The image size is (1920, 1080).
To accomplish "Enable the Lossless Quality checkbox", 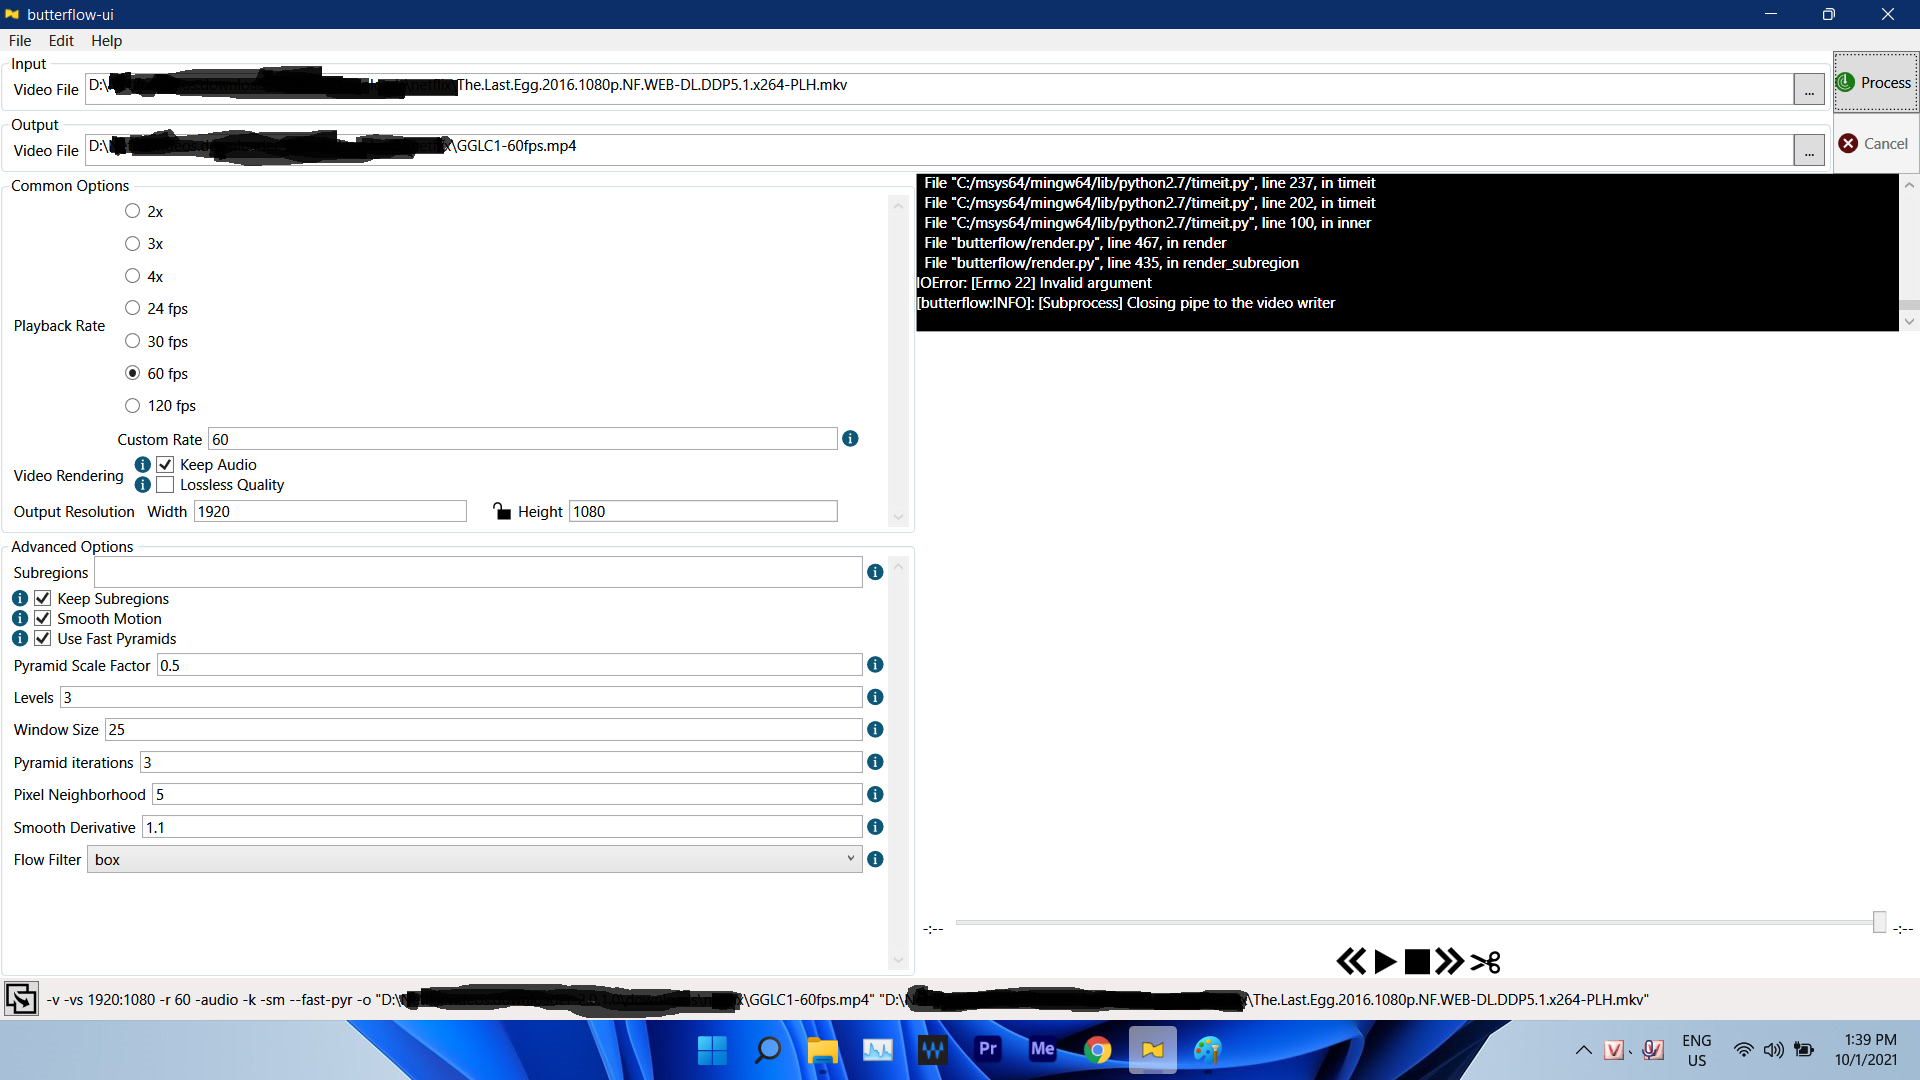I will (x=165, y=485).
